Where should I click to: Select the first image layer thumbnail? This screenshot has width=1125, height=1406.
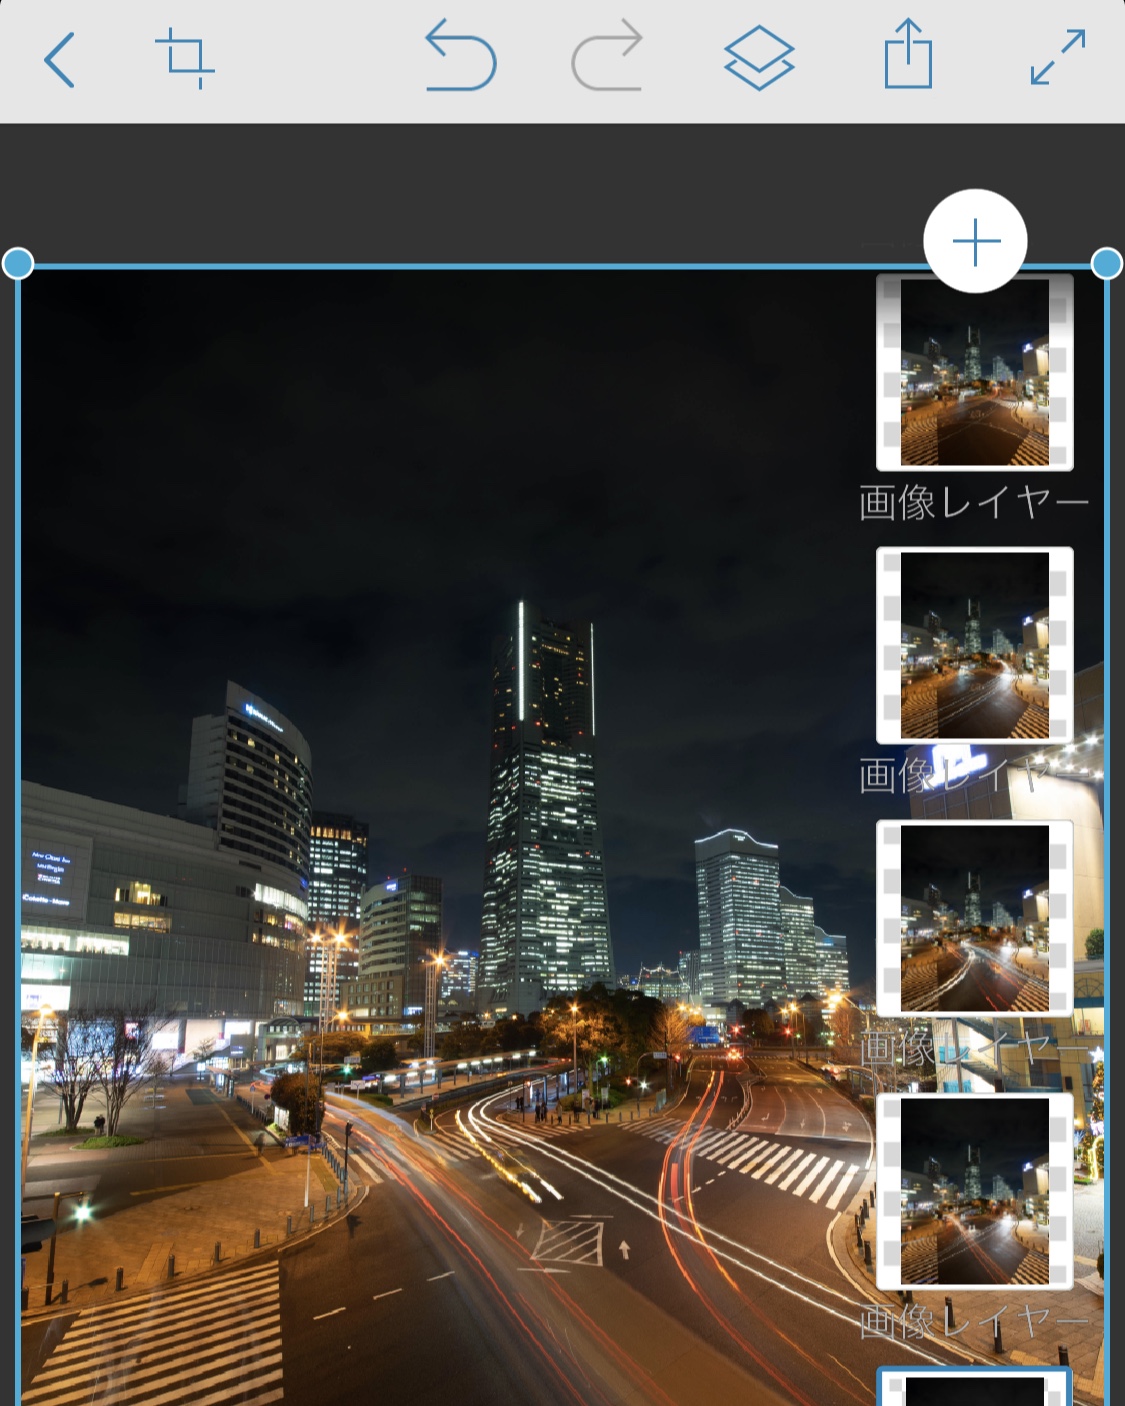[975, 372]
